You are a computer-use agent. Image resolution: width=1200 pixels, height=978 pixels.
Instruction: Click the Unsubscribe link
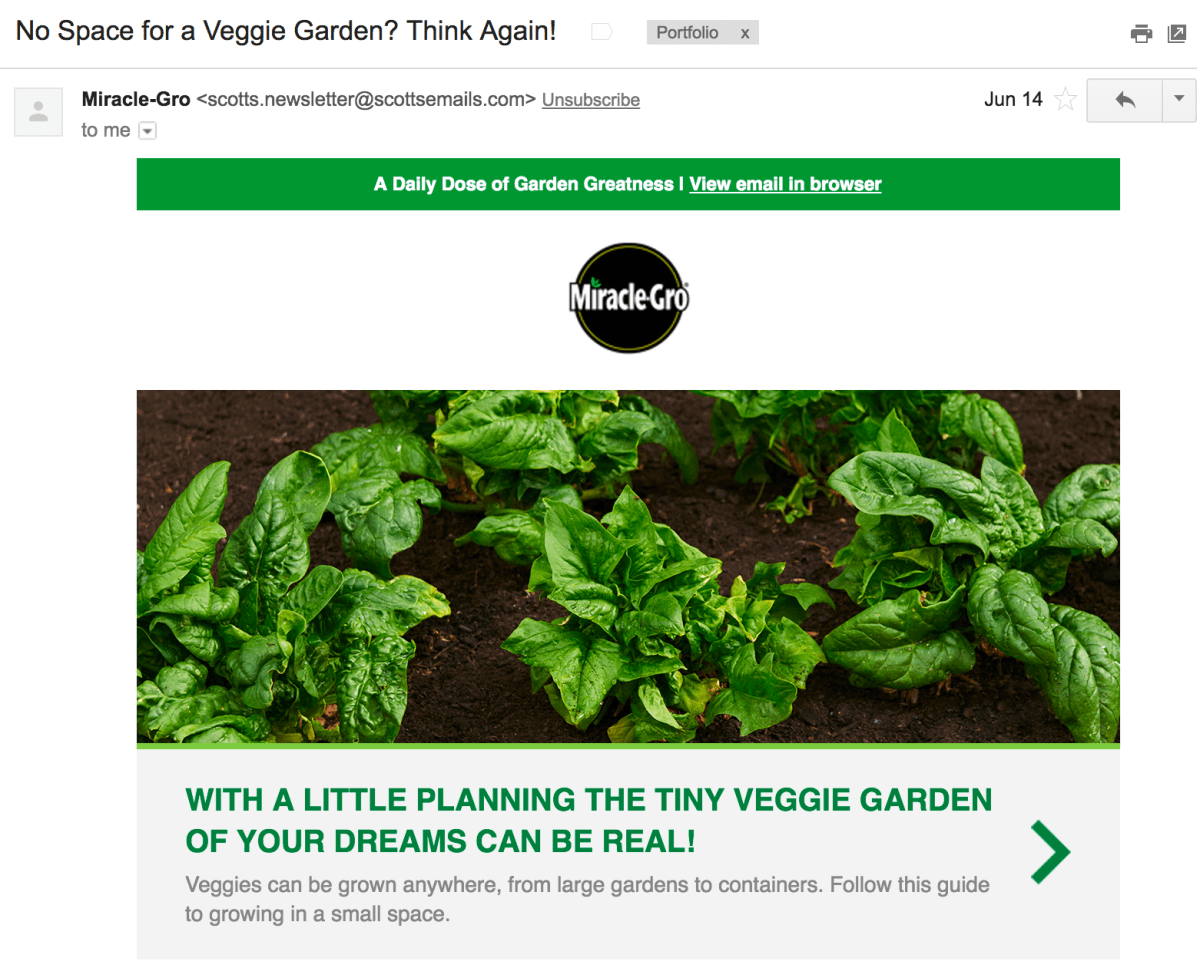[591, 100]
